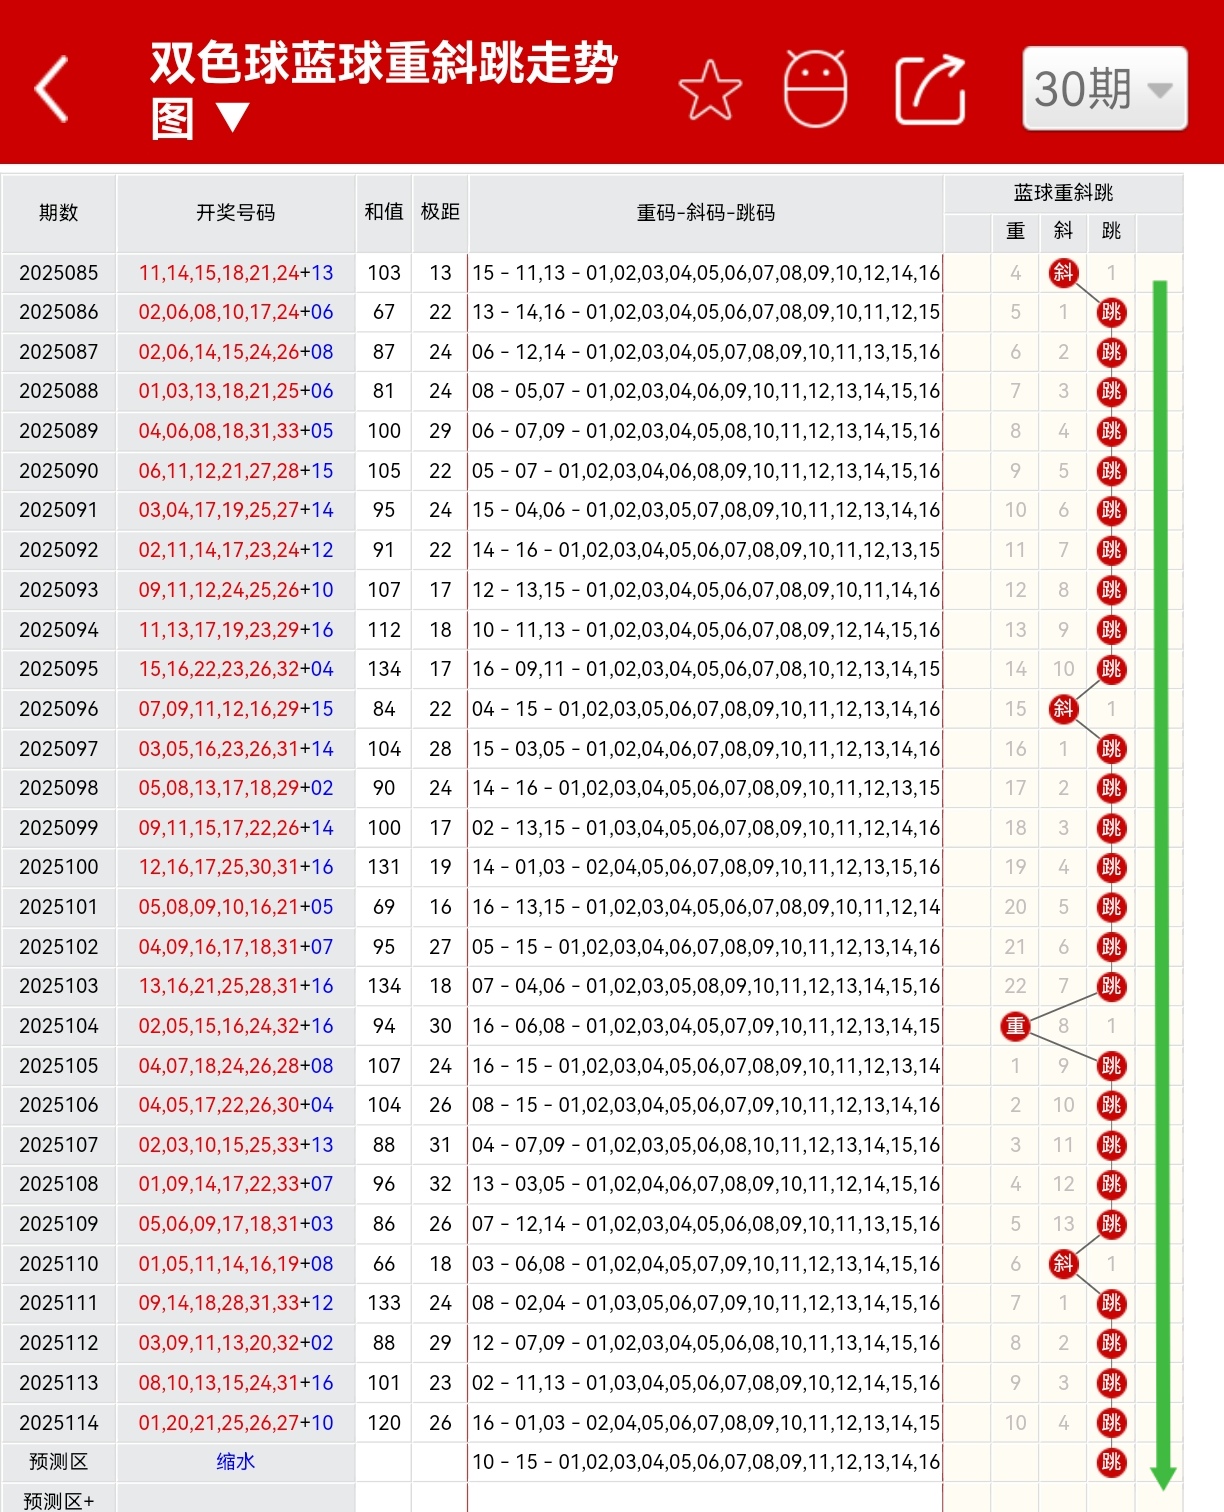Screen dimensions: 1224x1512
Task: Tap the 跳 marker in row 2025114
Action: 1110,1422
